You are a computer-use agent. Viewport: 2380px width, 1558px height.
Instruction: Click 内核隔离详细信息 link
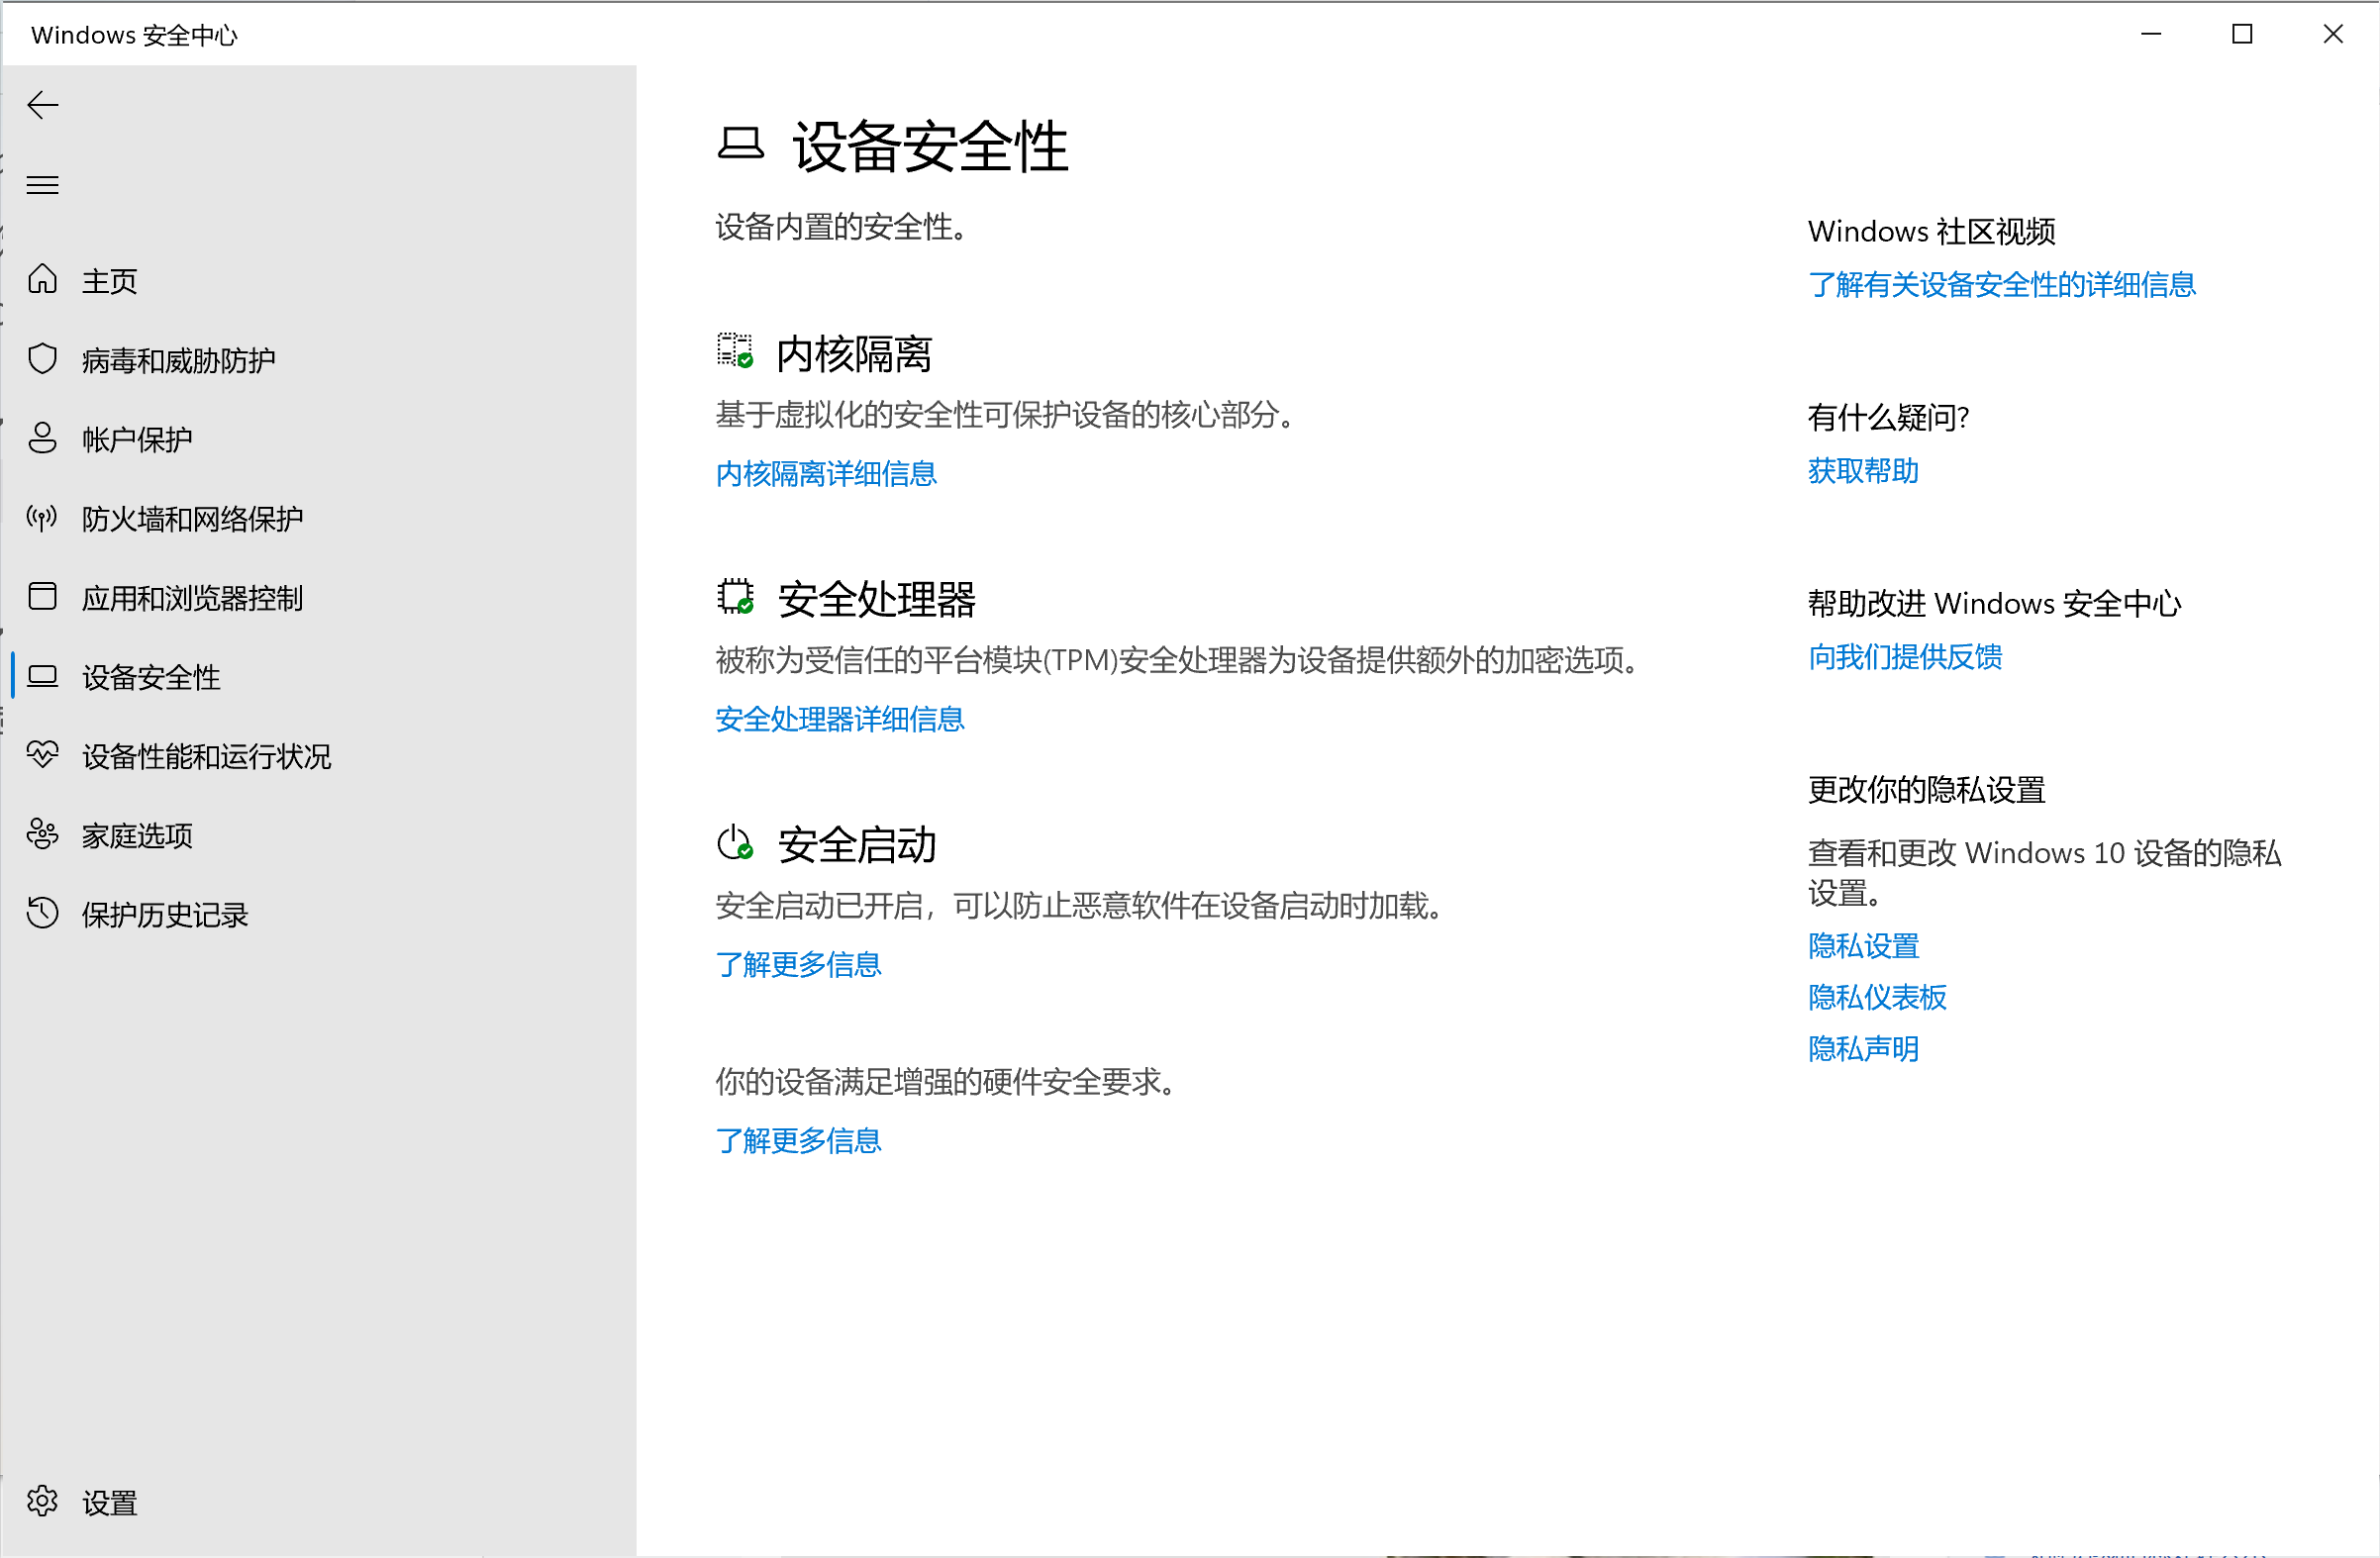click(x=825, y=473)
